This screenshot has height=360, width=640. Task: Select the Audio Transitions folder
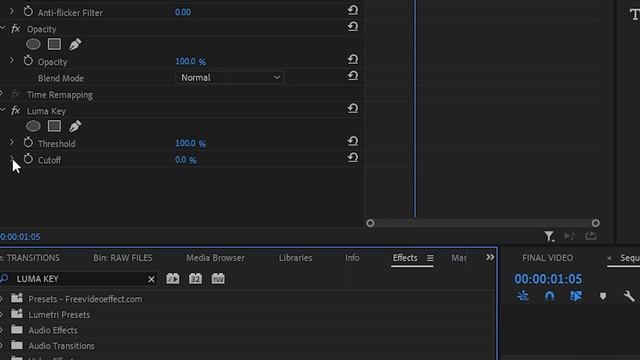click(61, 346)
